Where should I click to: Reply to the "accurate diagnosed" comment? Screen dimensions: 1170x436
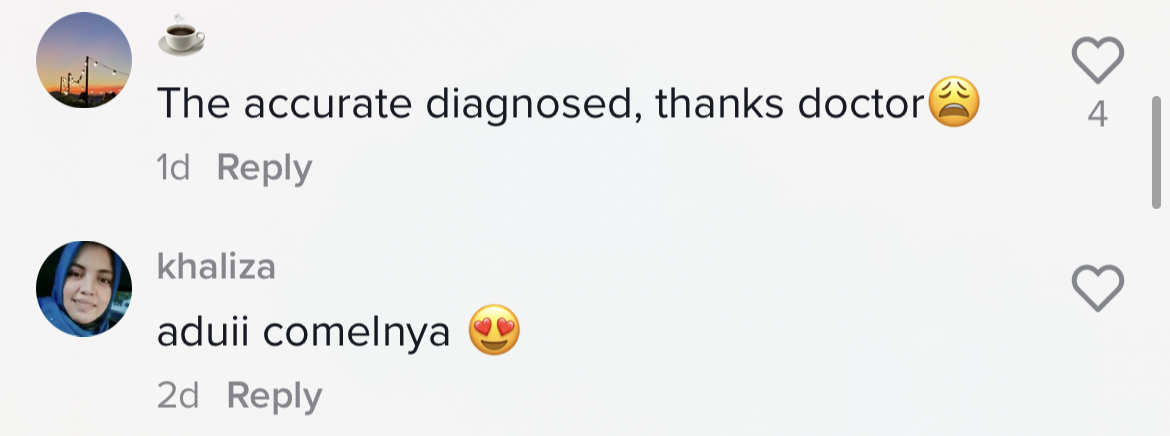pos(264,168)
